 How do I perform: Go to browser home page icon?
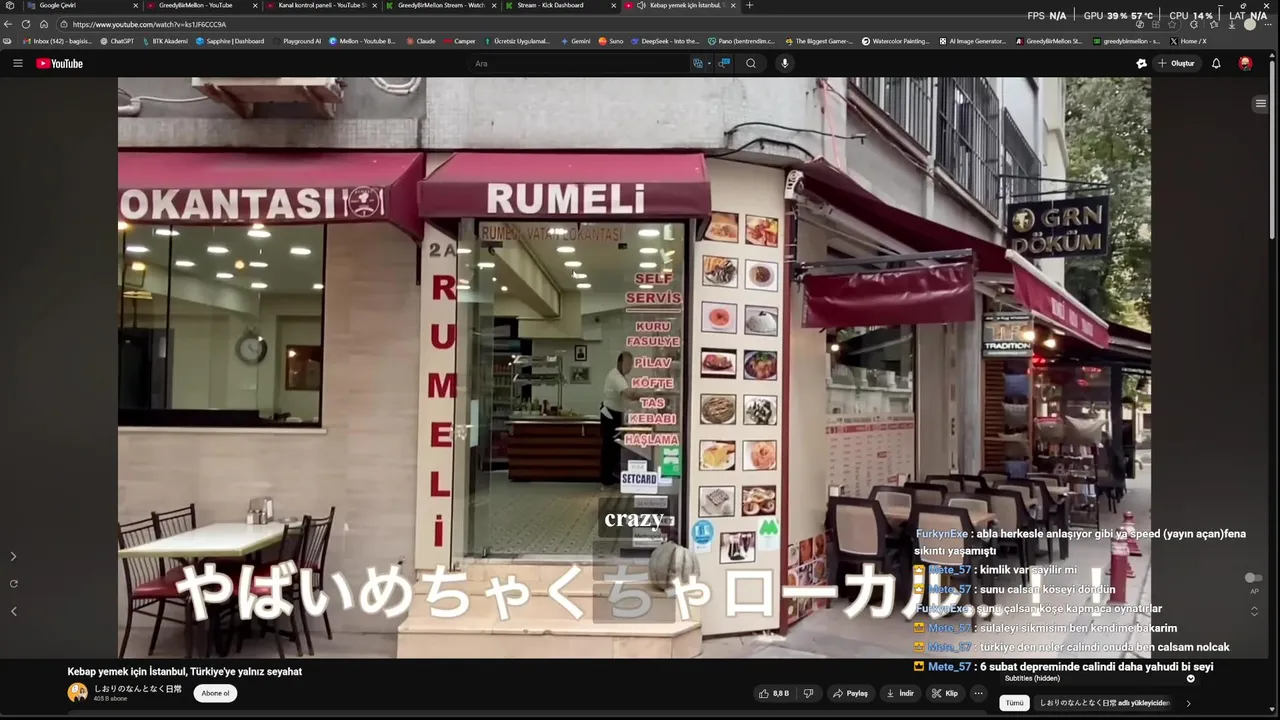click(x=44, y=24)
